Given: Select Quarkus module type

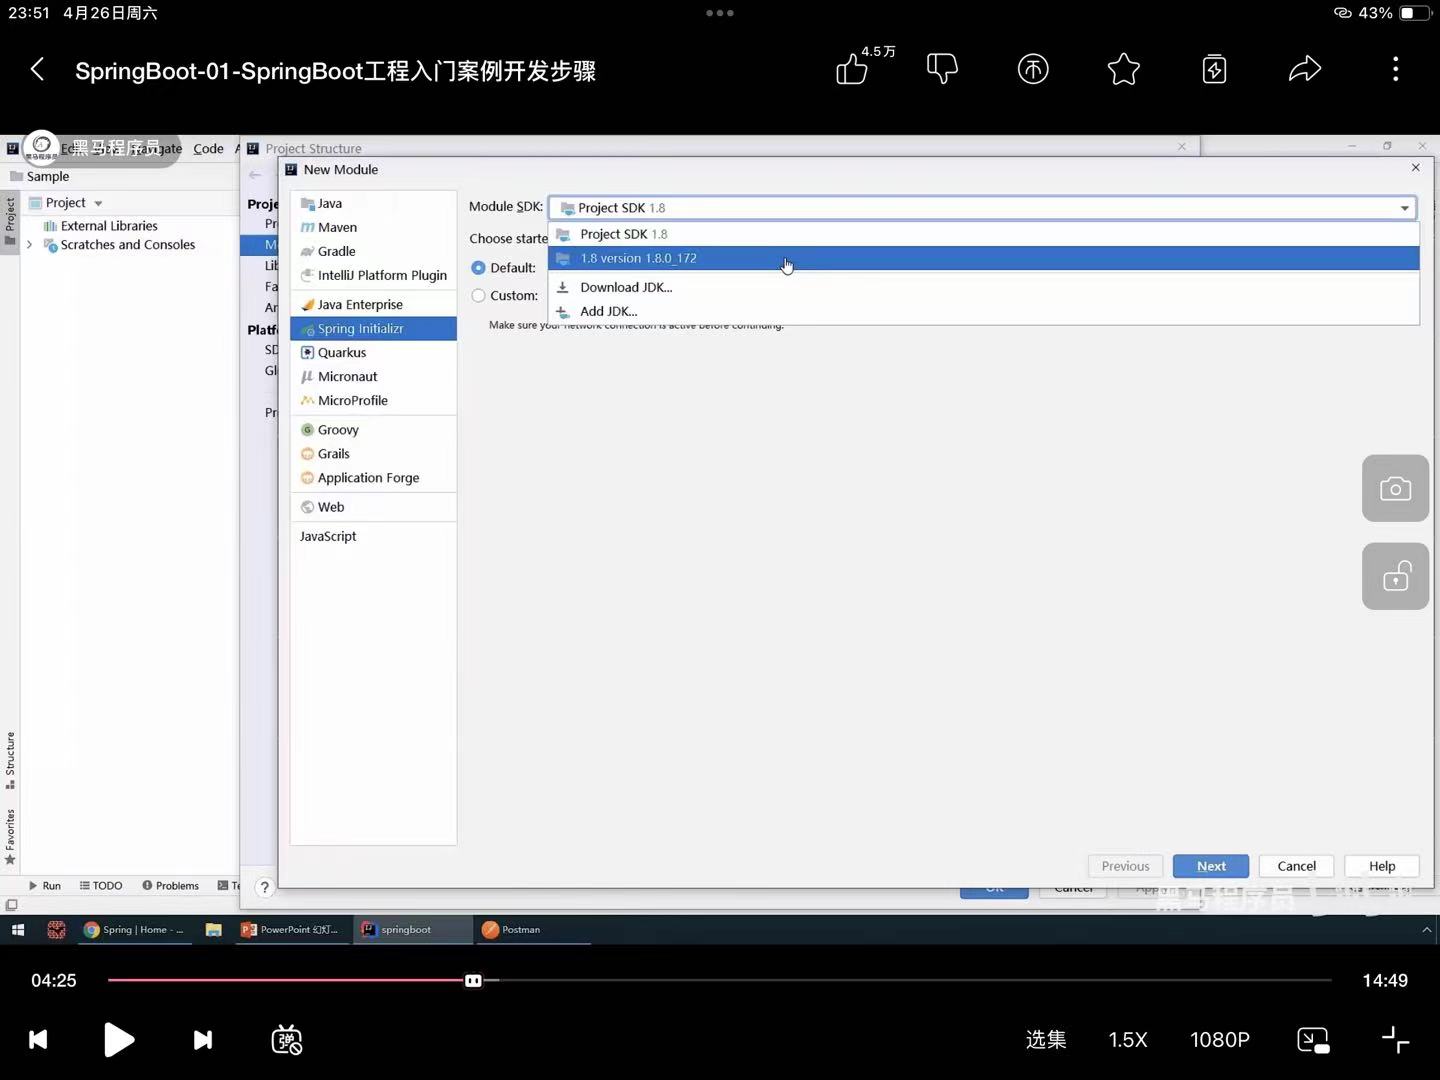Looking at the screenshot, I should [373, 352].
